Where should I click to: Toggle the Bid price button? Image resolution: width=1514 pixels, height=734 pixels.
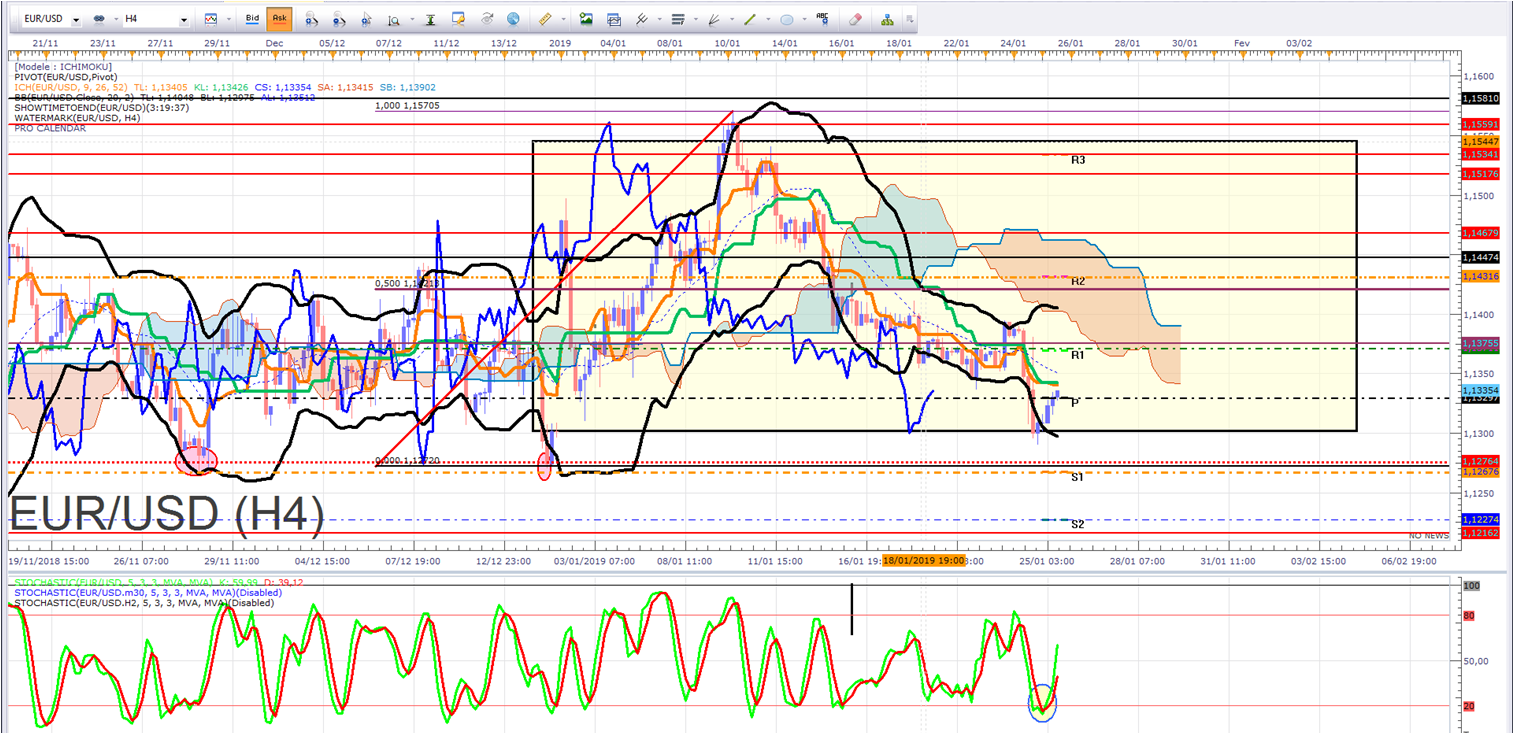tap(252, 19)
